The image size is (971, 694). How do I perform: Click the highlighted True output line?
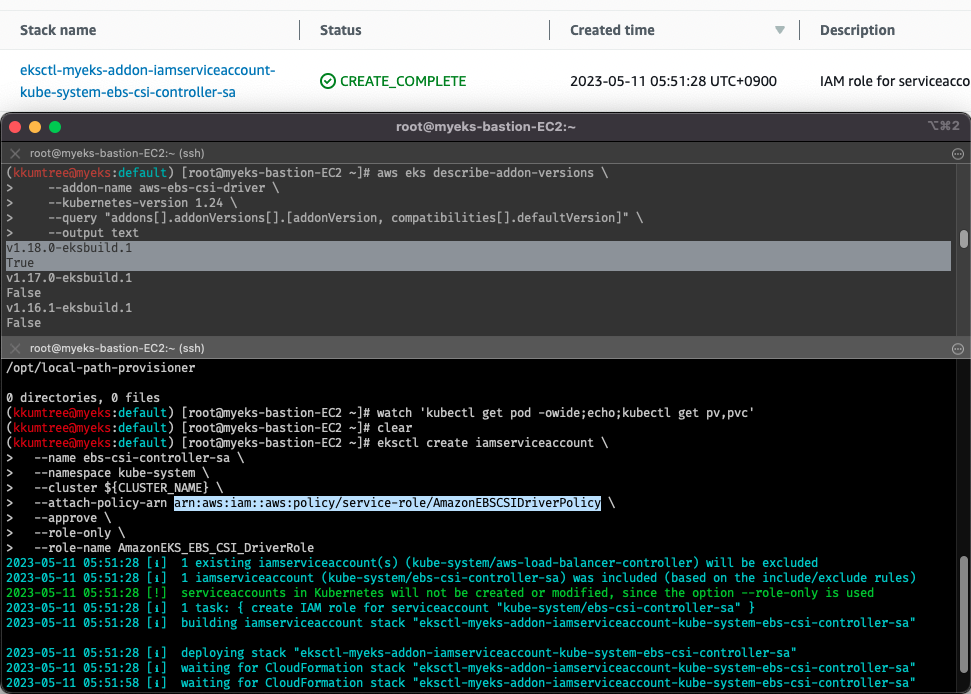pos(20,263)
